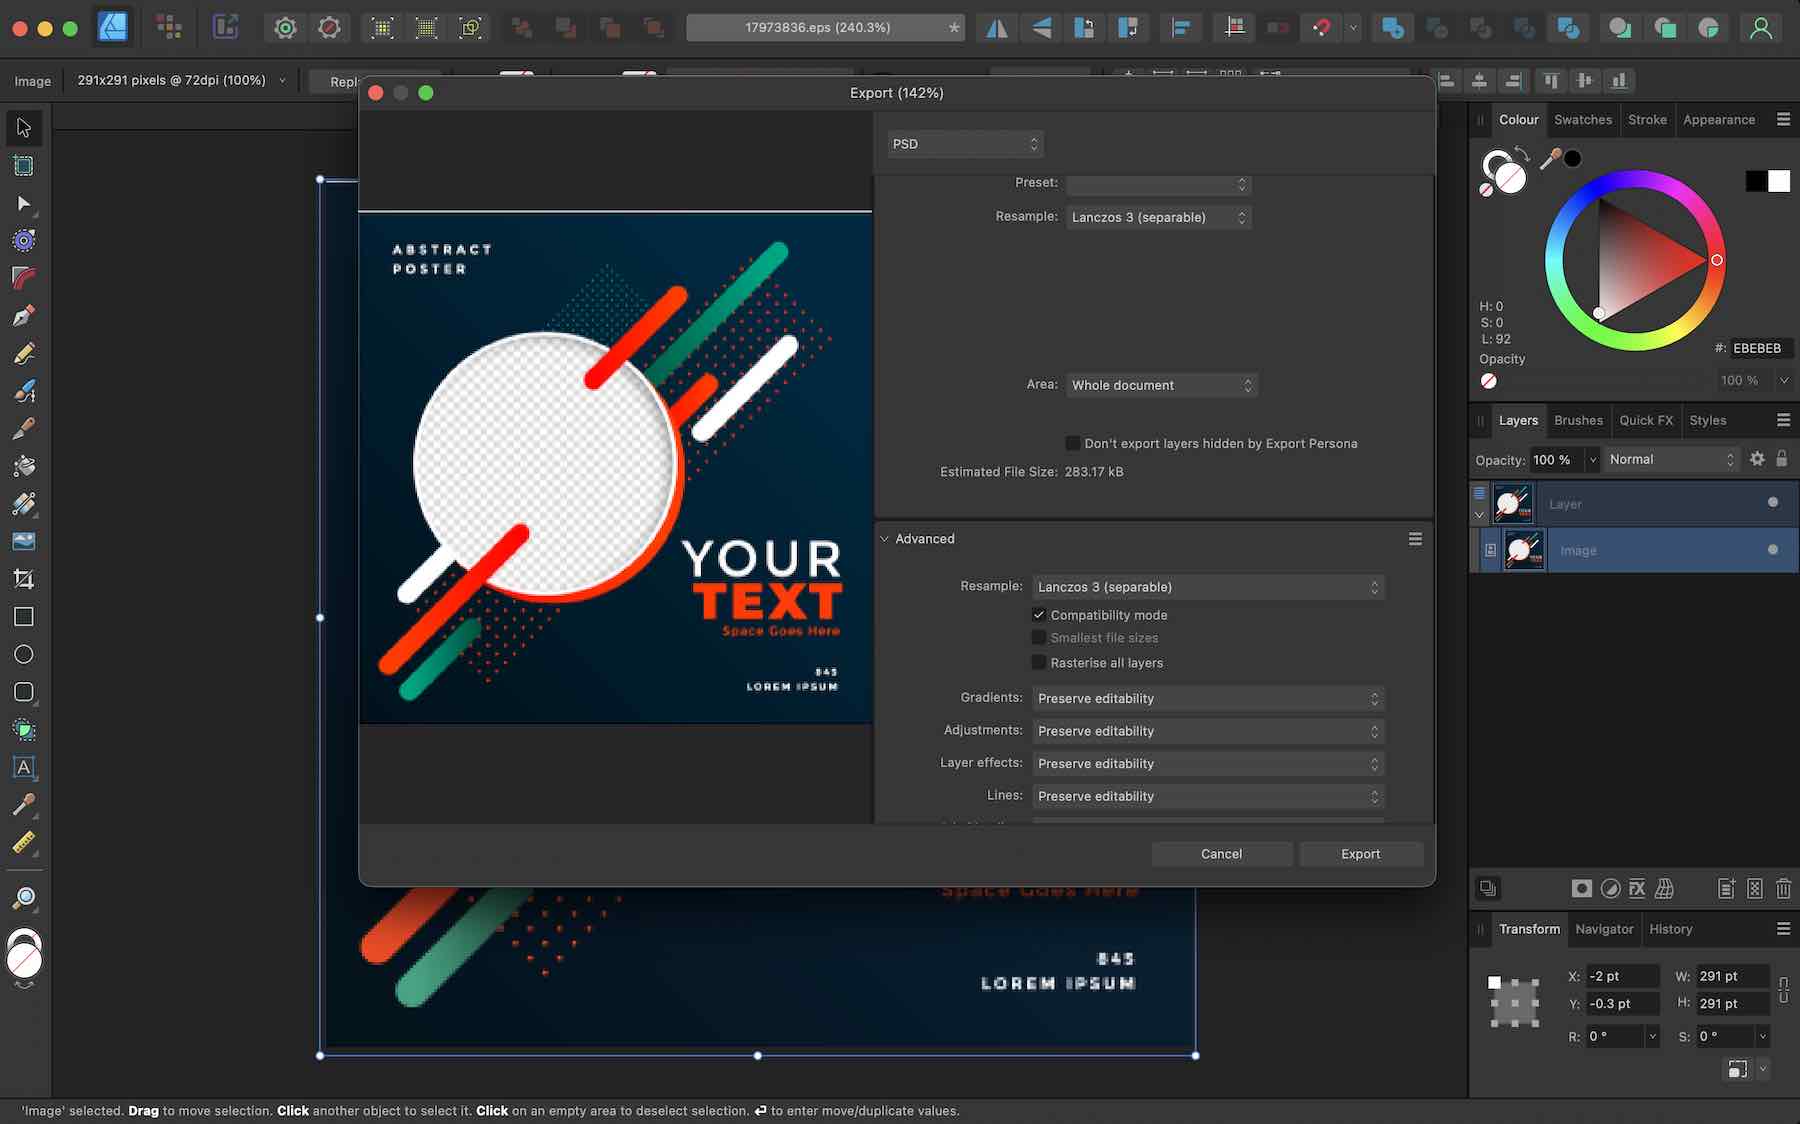This screenshot has height=1124, width=1800.
Task: Select the Ellipse tool
Action: pos(23,654)
